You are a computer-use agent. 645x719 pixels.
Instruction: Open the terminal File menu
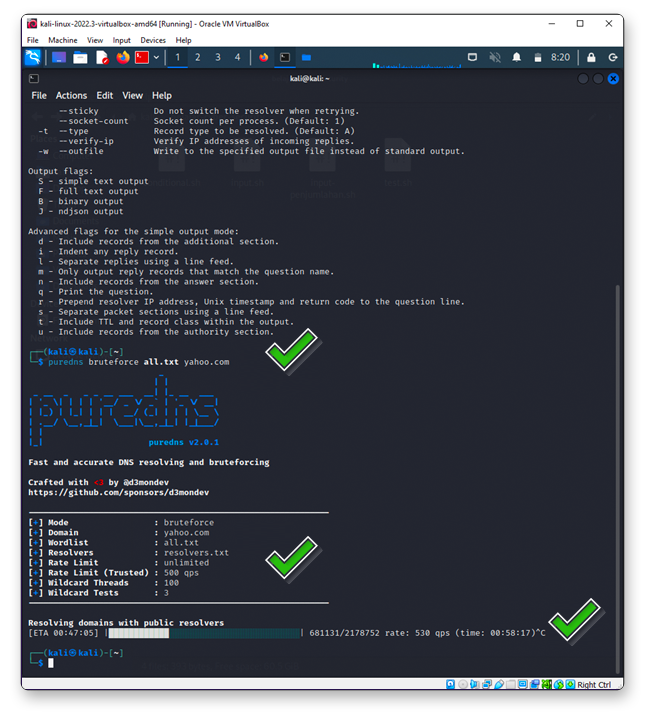point(39,95)
